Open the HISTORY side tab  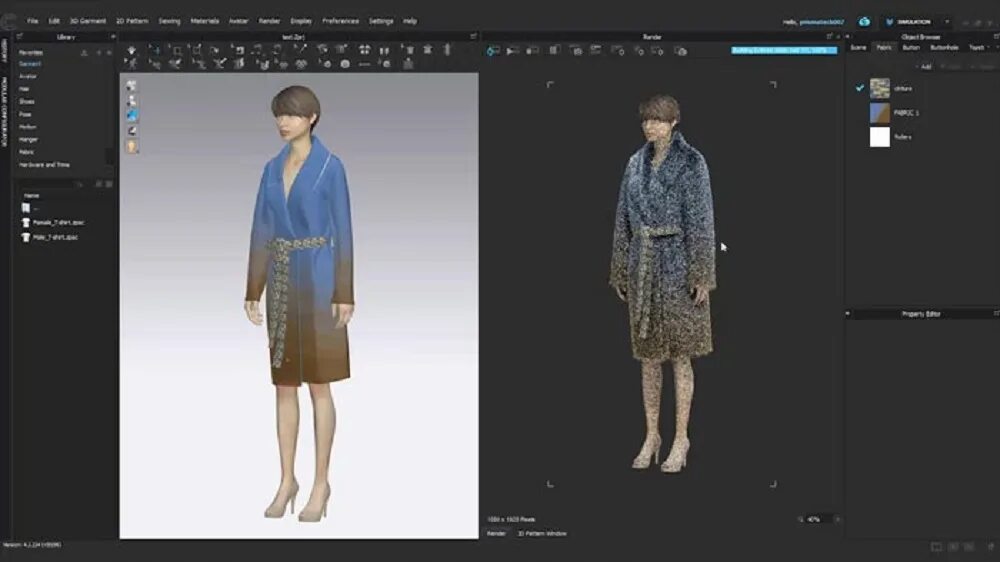click(x=4, y=51)
